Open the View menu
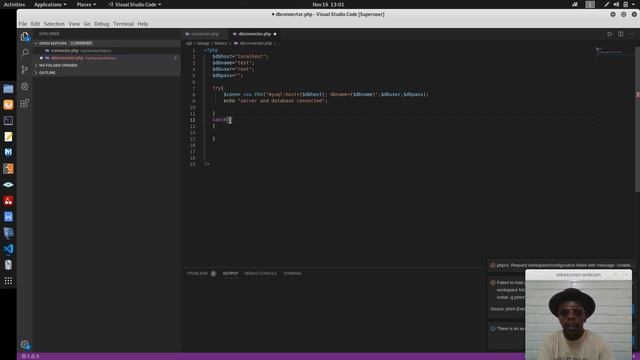Screen dimensions: 640x360 [x=74, y=24]
